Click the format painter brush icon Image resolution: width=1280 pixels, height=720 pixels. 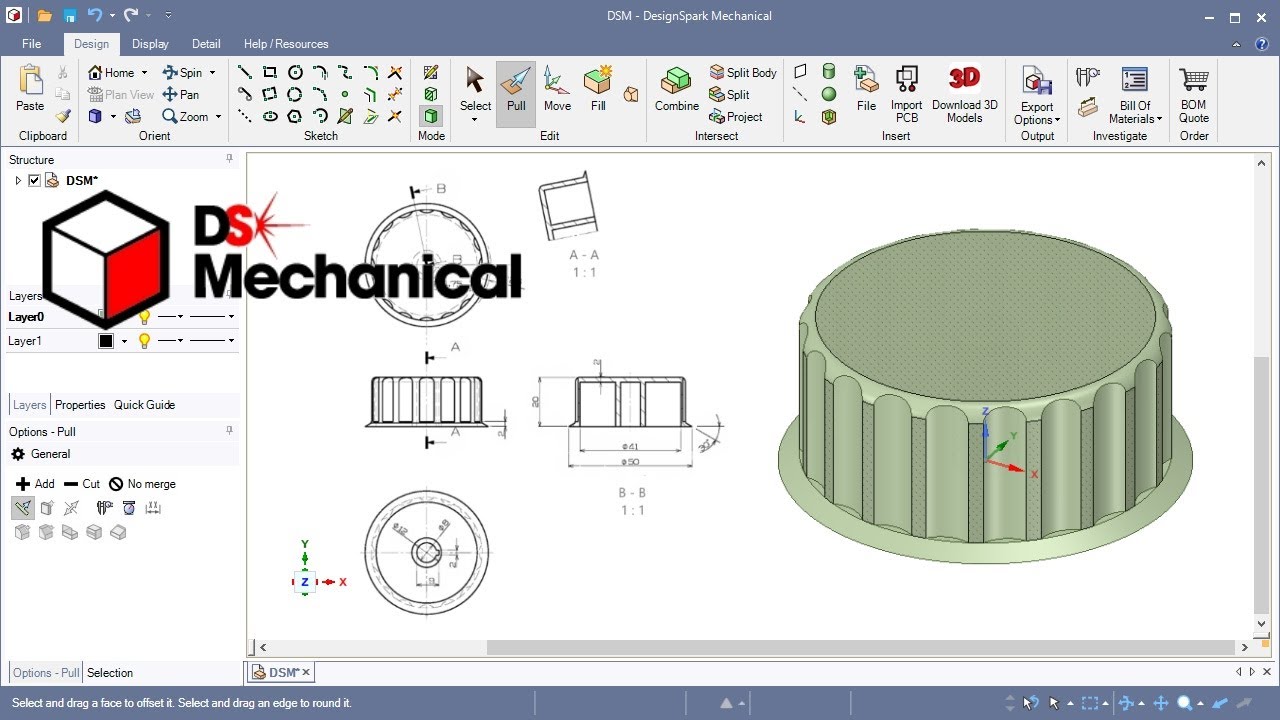63,116
